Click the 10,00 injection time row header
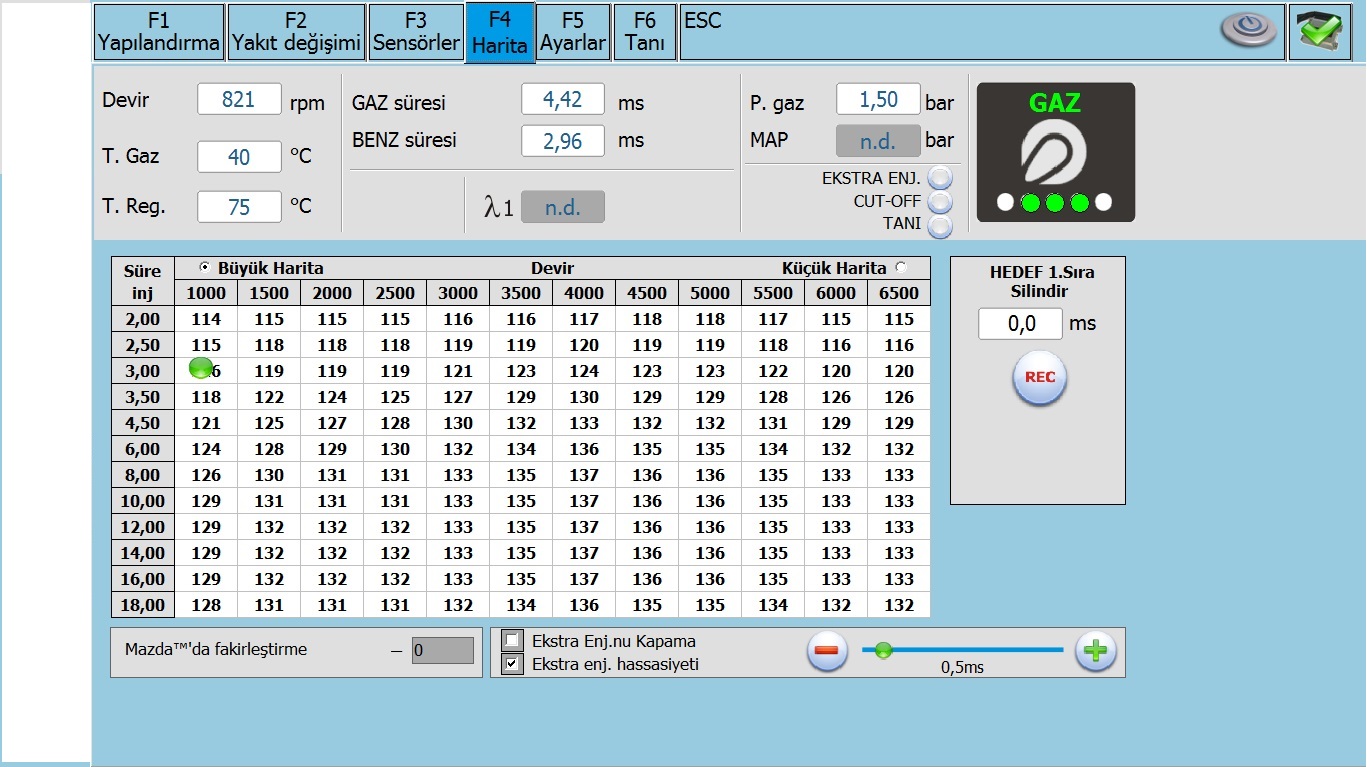The width and height of the screenshot is (1367, 767). [142, 501]
